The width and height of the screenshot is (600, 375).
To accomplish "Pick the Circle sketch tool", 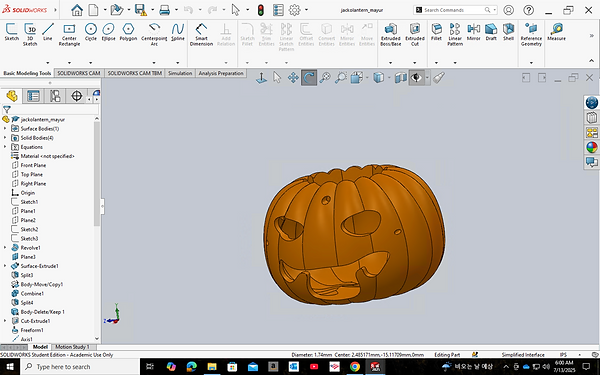I will [x=91, y=31].
